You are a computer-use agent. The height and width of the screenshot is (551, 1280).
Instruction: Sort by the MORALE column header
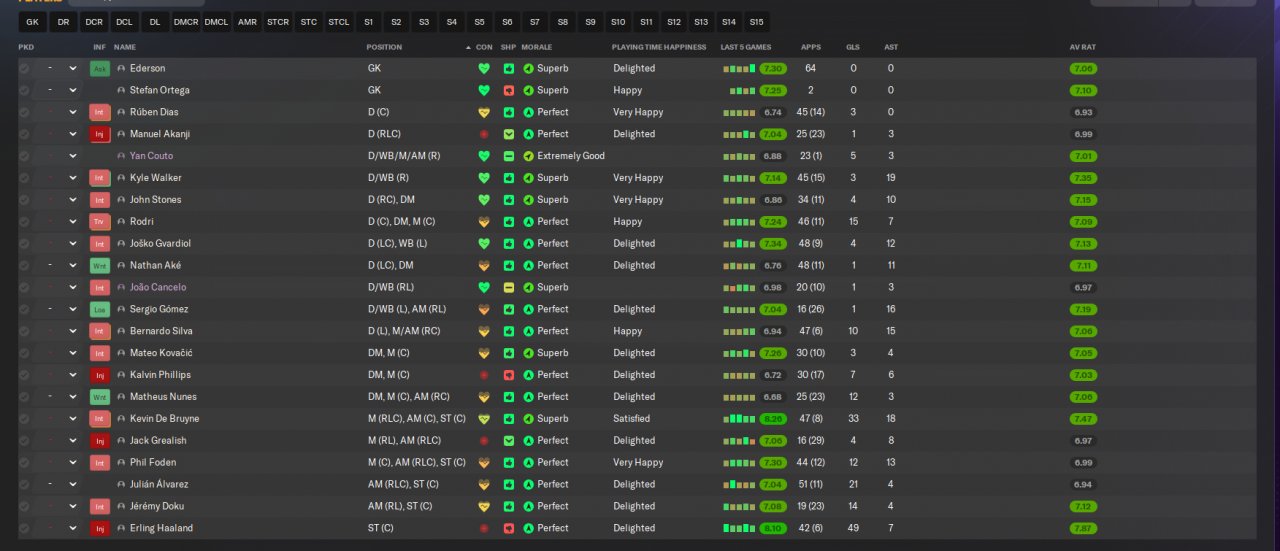[x=537, y=47]
